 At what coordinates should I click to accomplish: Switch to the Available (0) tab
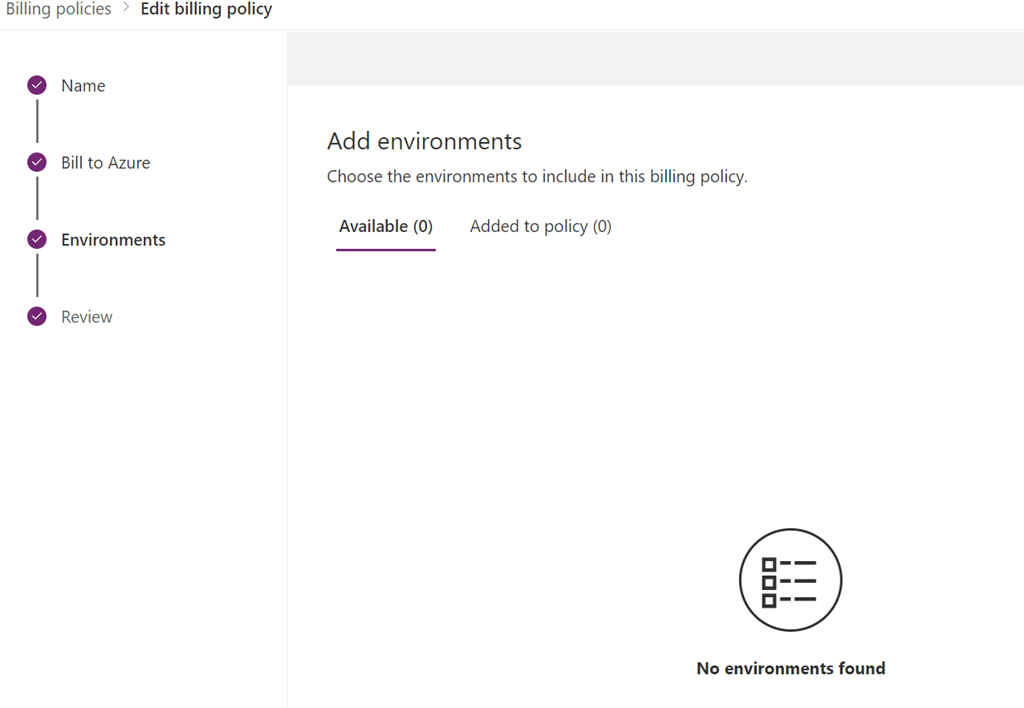(x=386, y=227)
